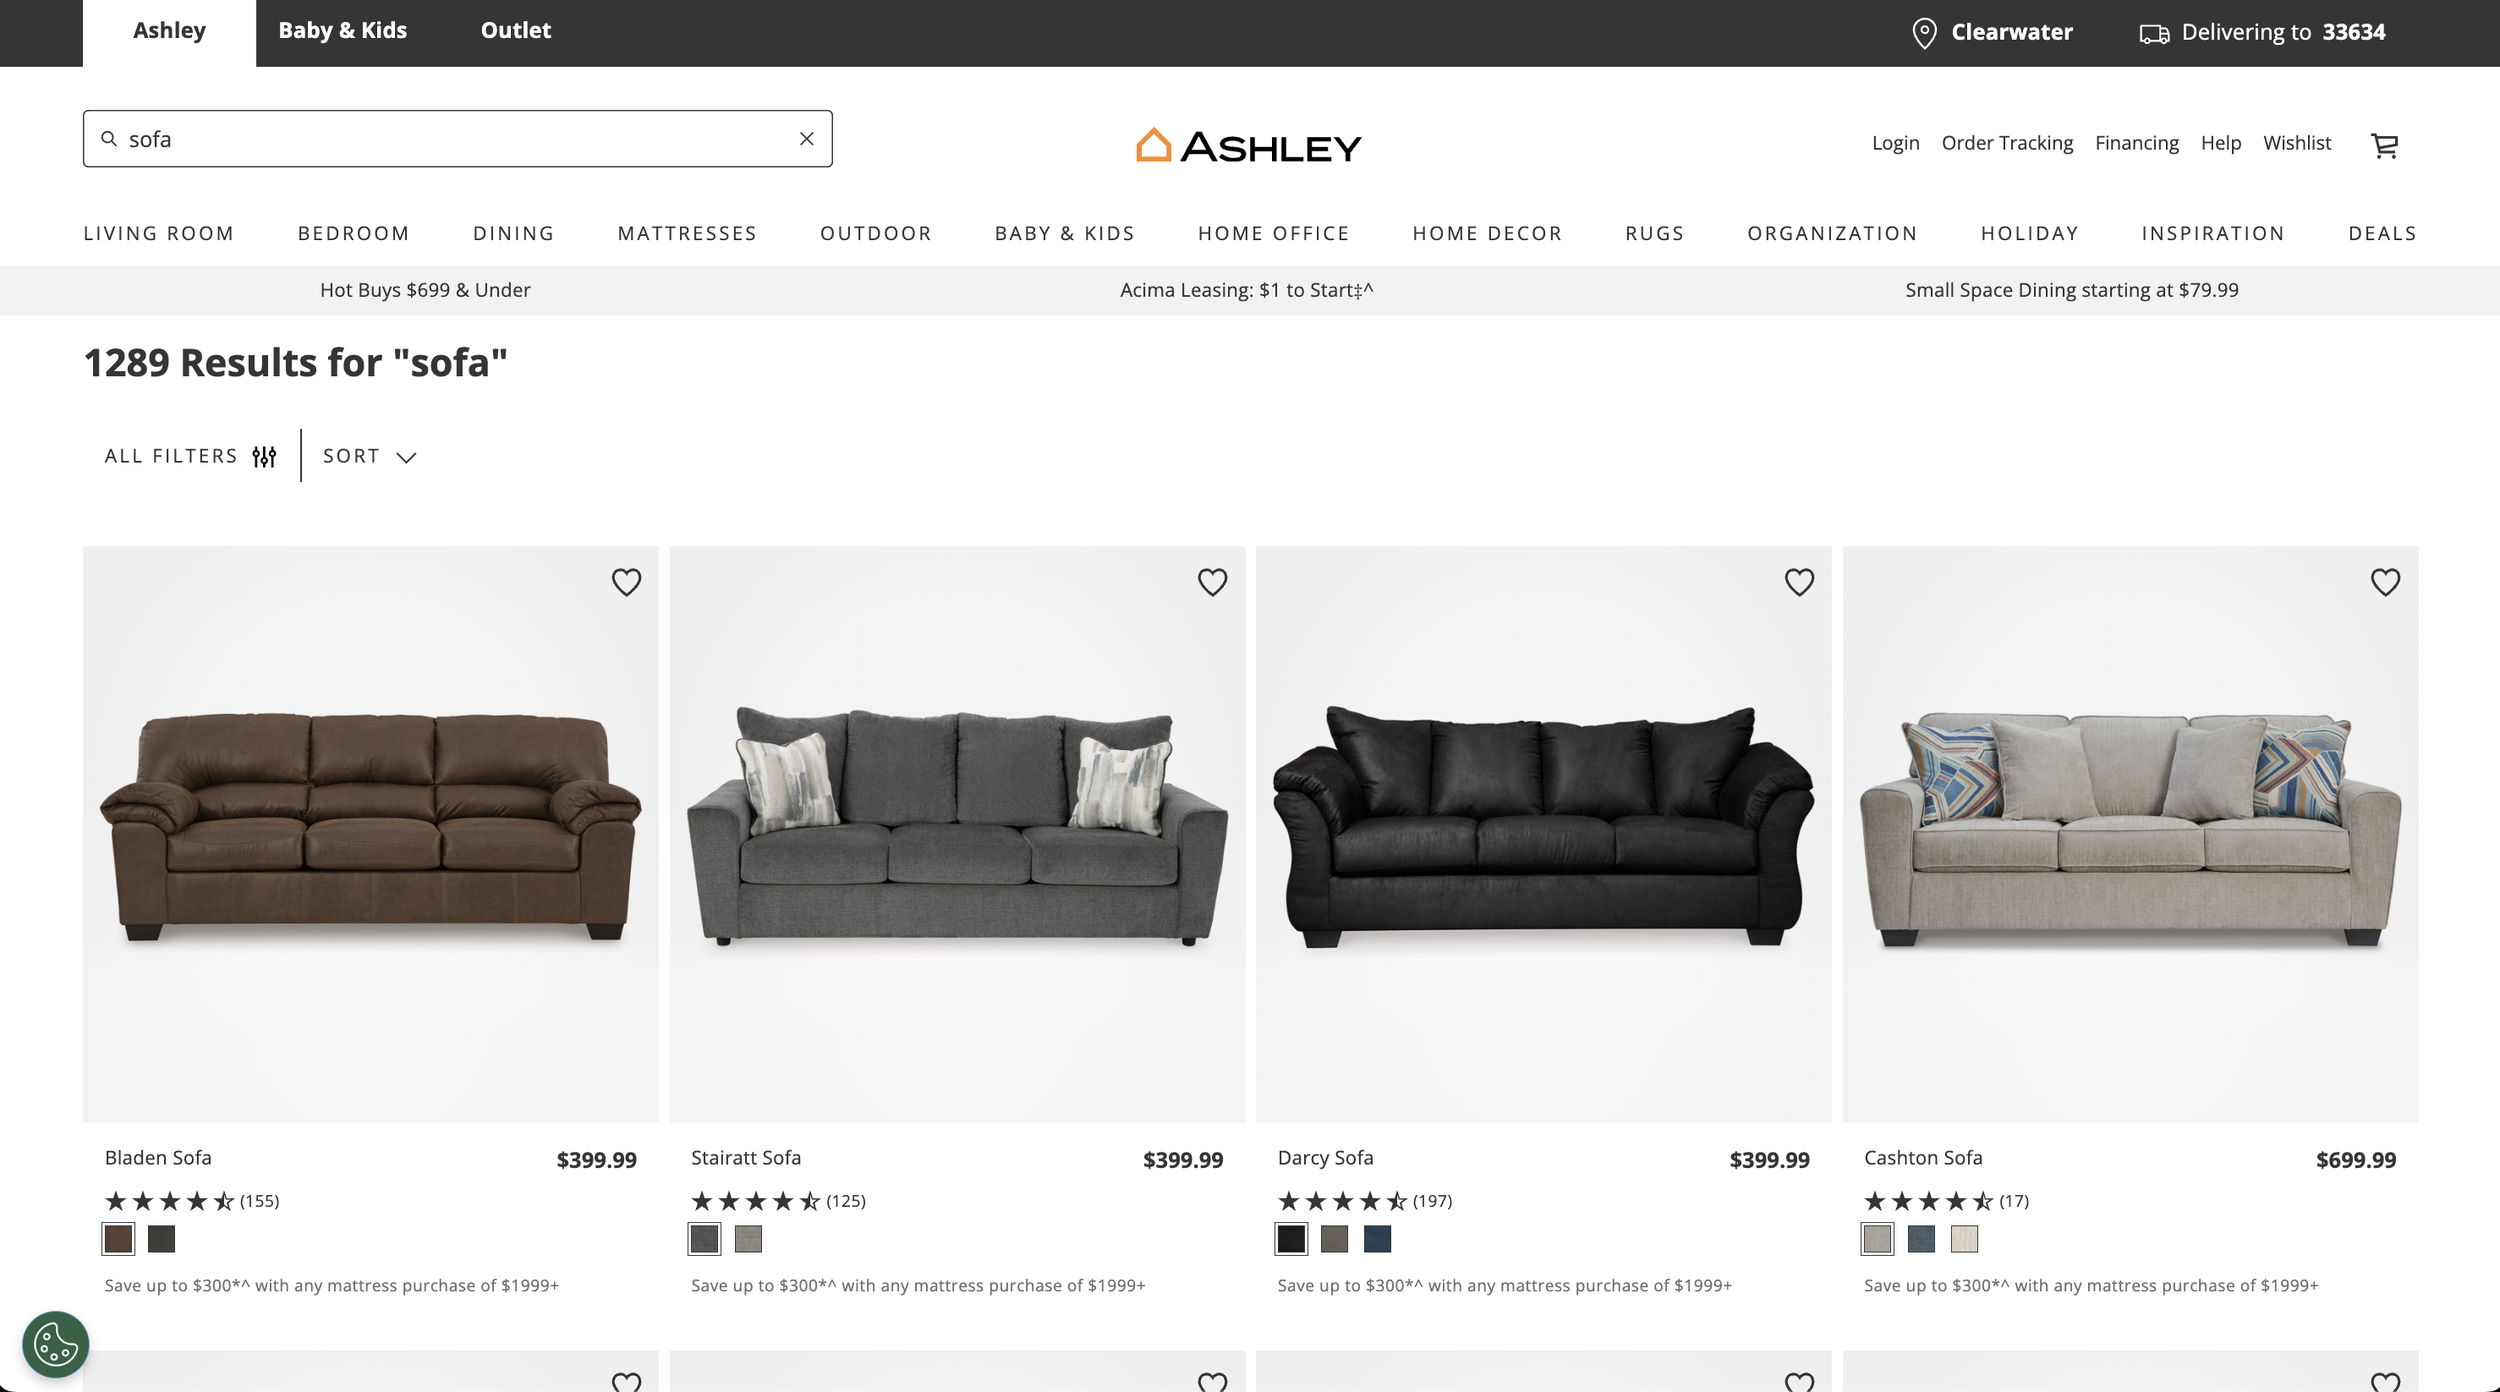Screen dimensions: 2500x1392
Task: Open All Filters sliders icon
Action: coord(264,457)
